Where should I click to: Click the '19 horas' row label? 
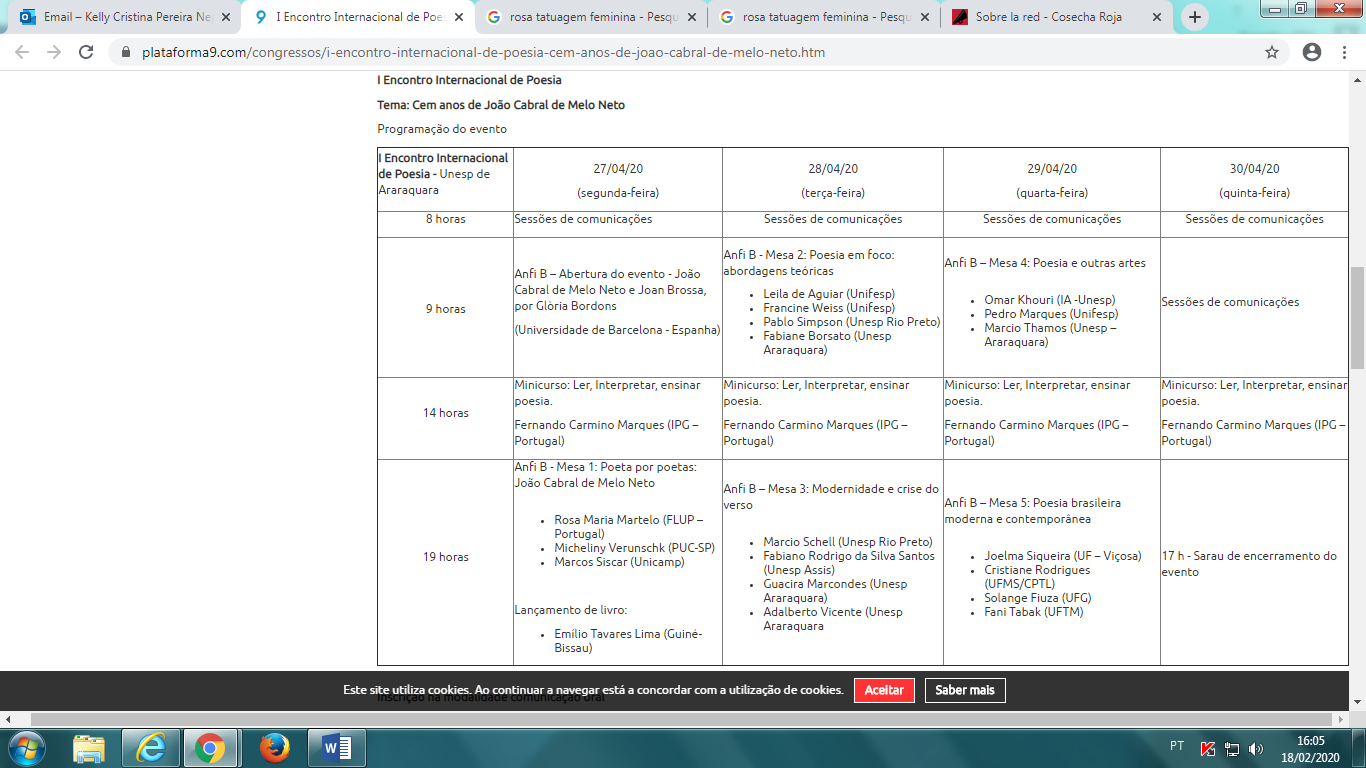point(445,557)
